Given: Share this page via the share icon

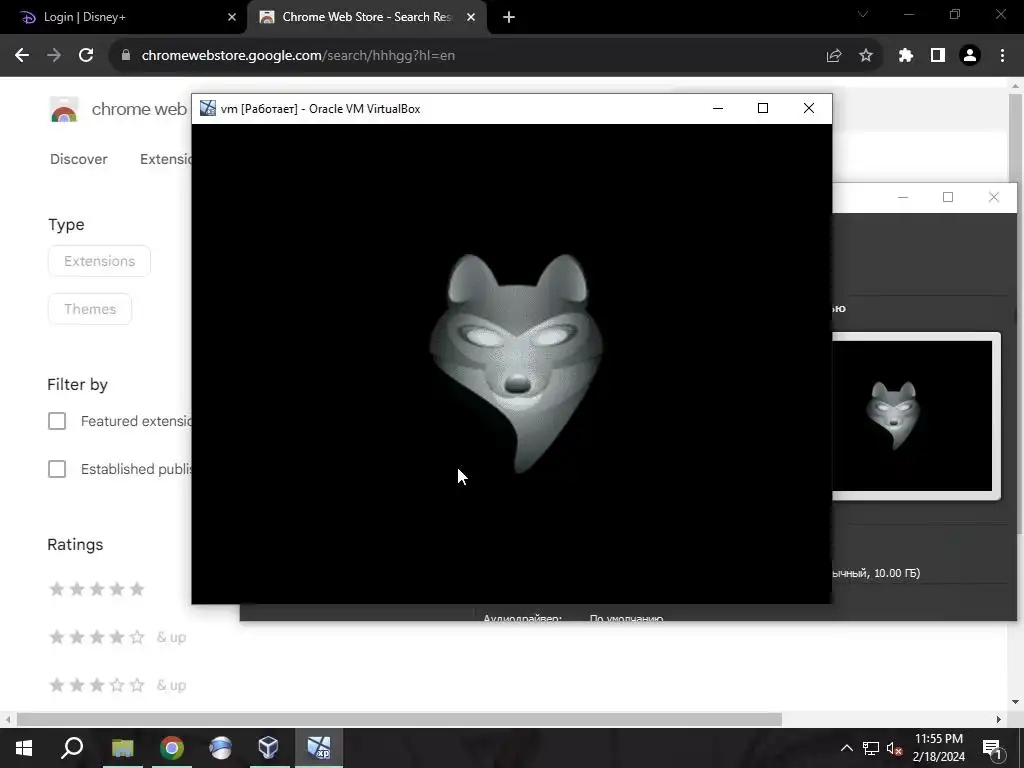Looking at the screenshot, I should pos(834,56).
